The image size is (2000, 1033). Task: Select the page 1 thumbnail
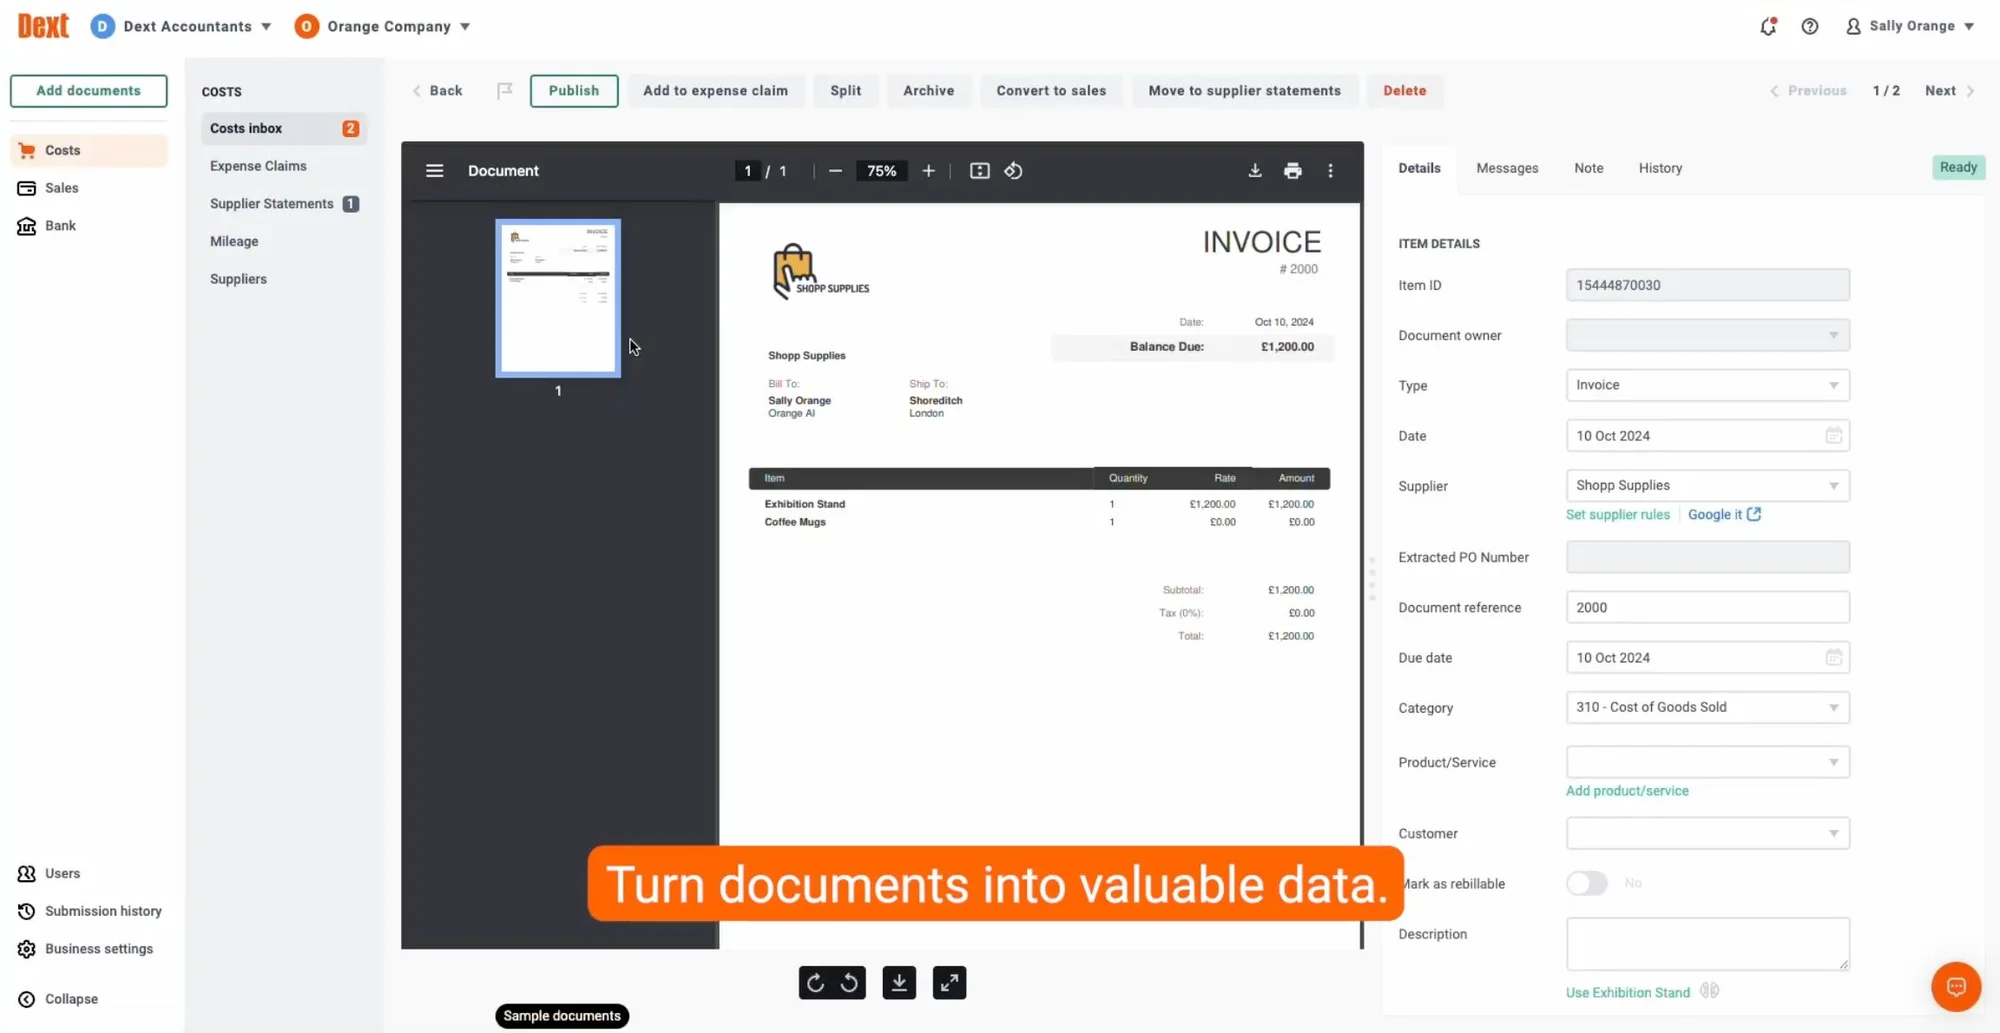[x=558, y=298]
